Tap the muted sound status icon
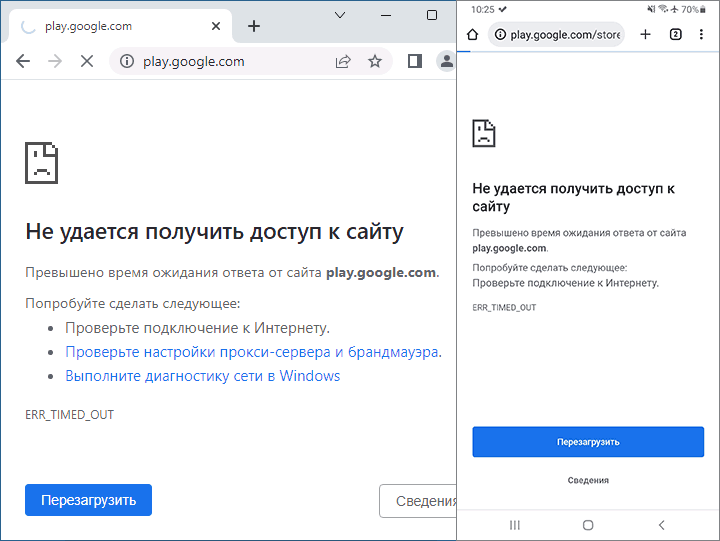 click(651, 9)
